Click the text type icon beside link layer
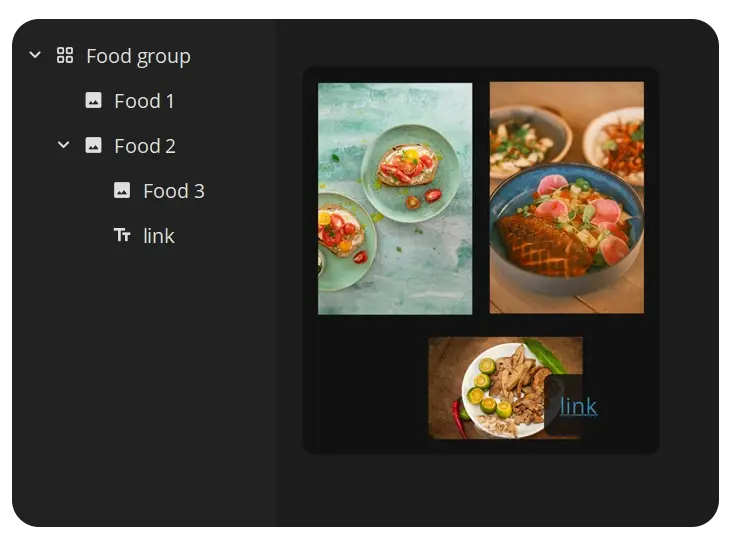 122,236
